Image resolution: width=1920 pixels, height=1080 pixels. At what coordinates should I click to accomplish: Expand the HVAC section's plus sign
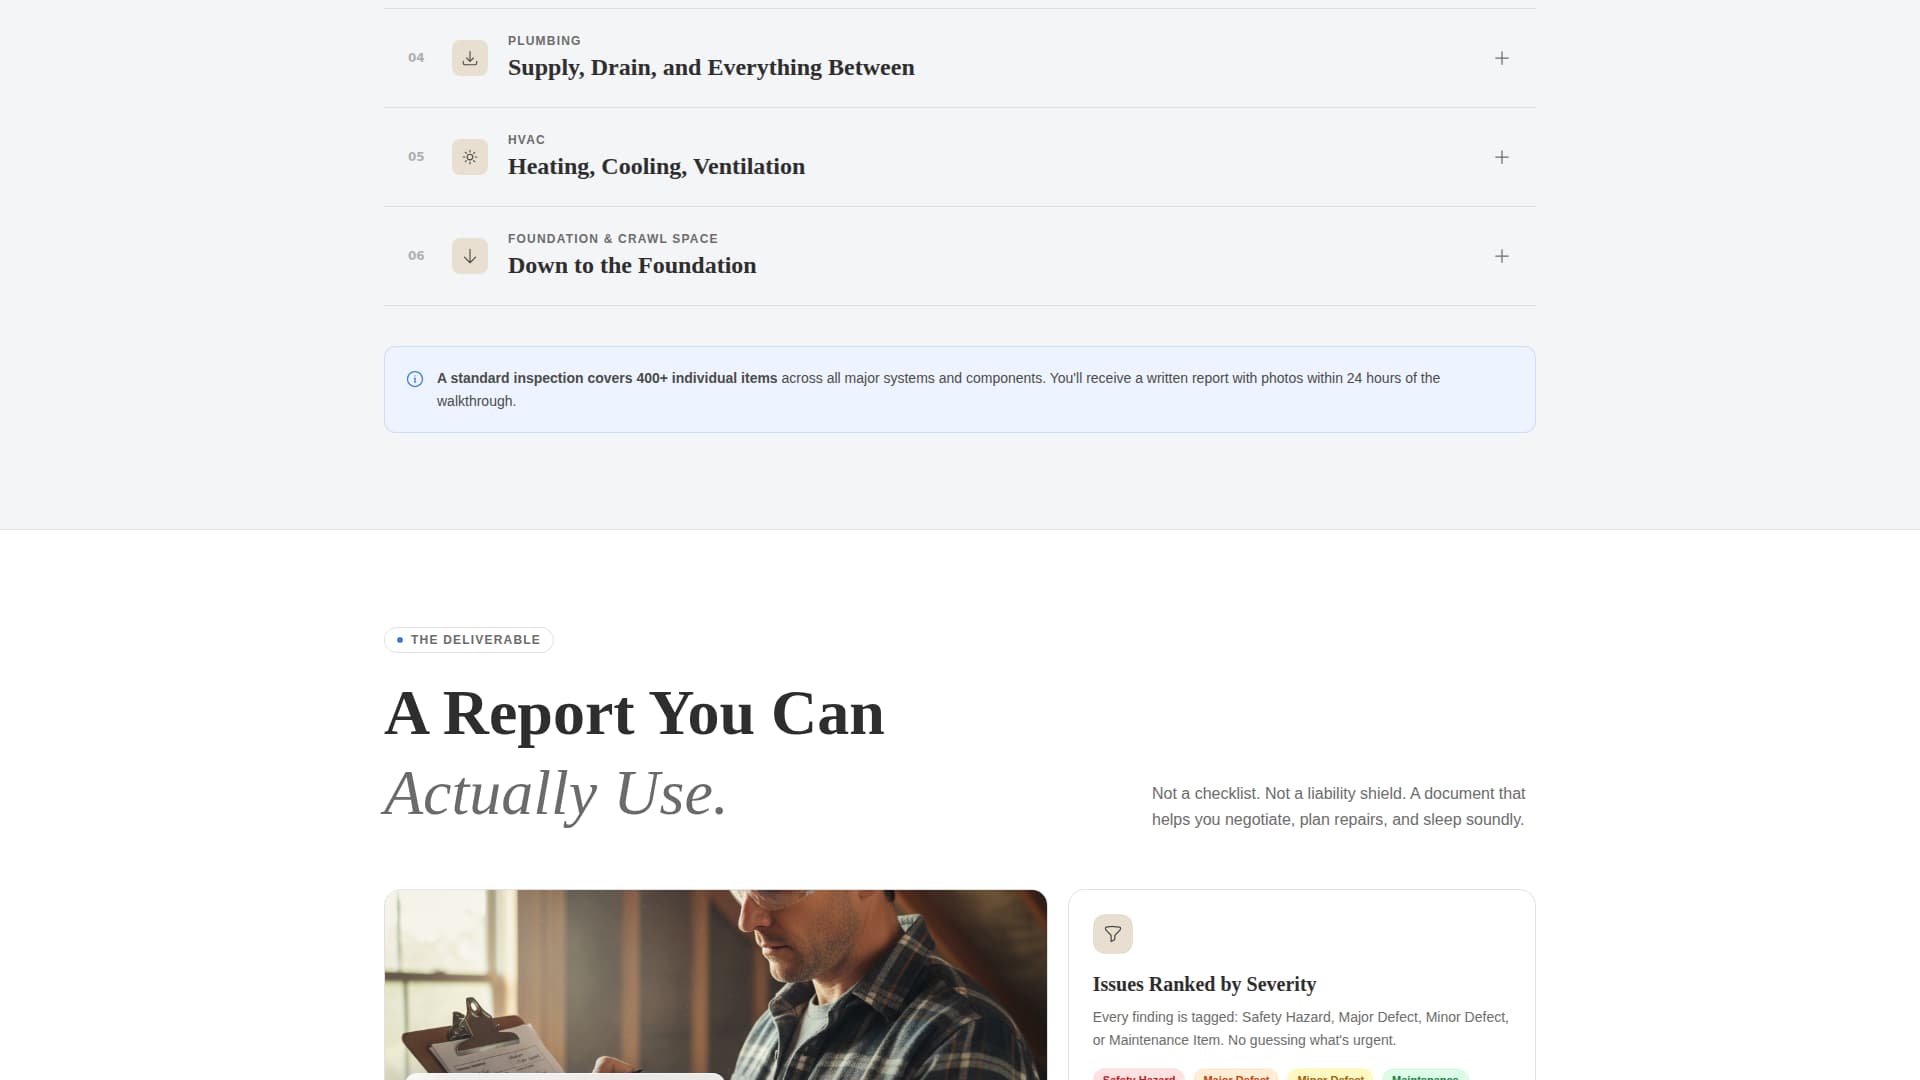tap(1501, 157)
